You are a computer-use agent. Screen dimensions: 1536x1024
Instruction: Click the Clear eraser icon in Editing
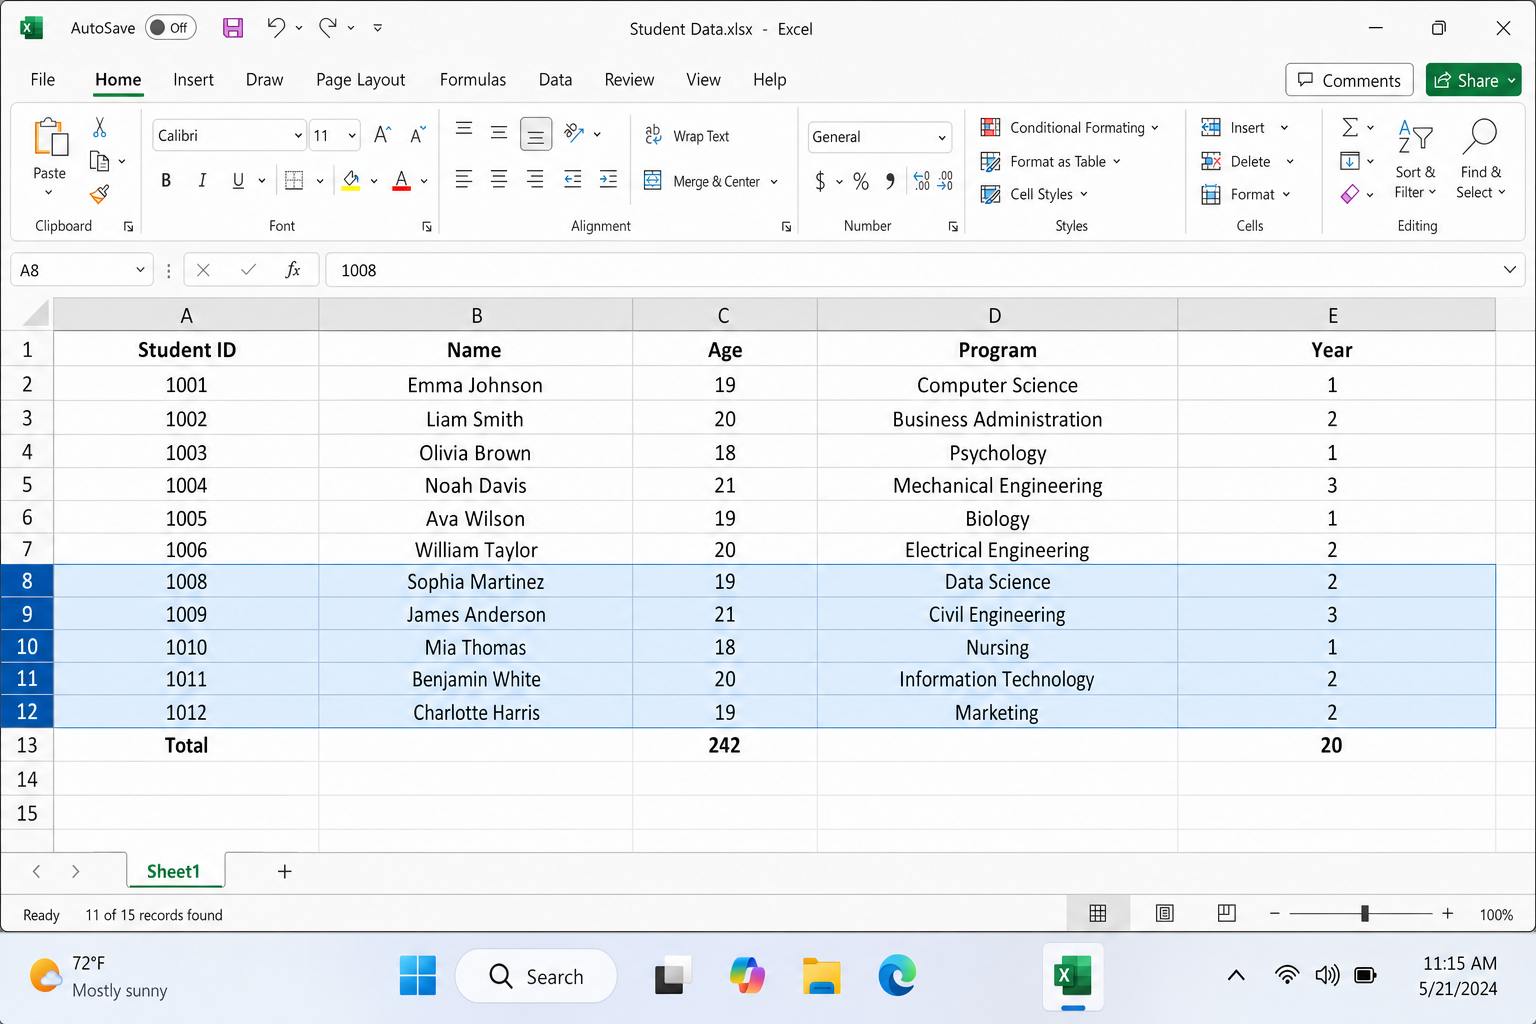pos(1350,194)
